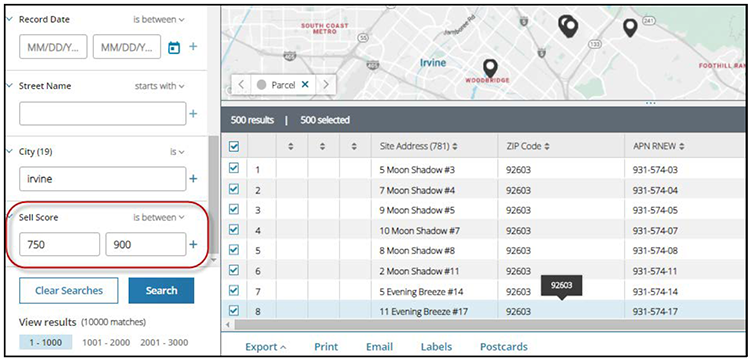Expand the Export options menu
The image size is (750, 360).
266,347
